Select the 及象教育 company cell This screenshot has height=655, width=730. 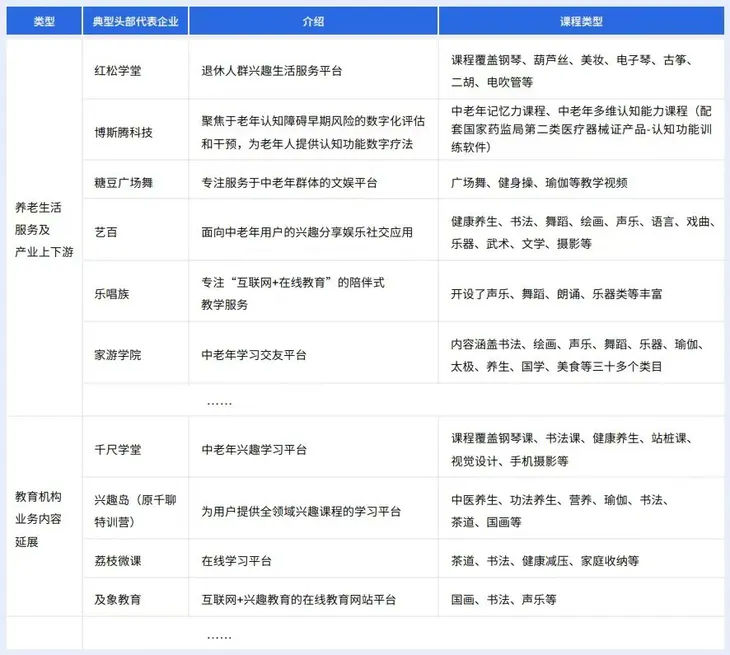point(135,599)
